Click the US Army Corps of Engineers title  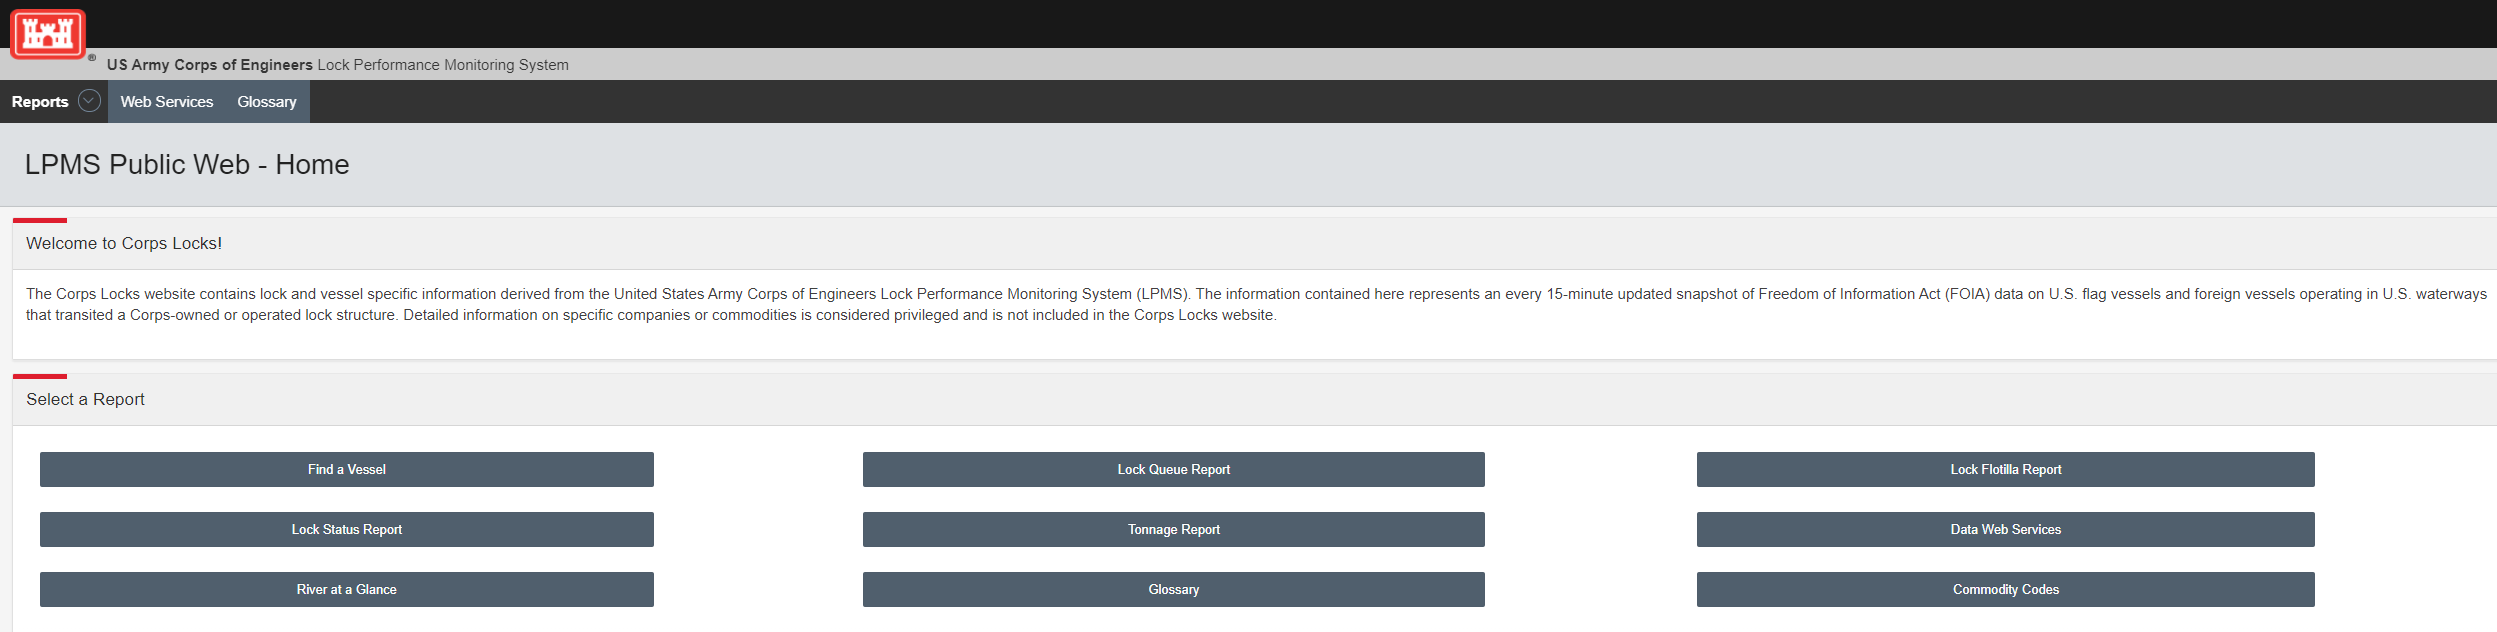tap(210, 65)
